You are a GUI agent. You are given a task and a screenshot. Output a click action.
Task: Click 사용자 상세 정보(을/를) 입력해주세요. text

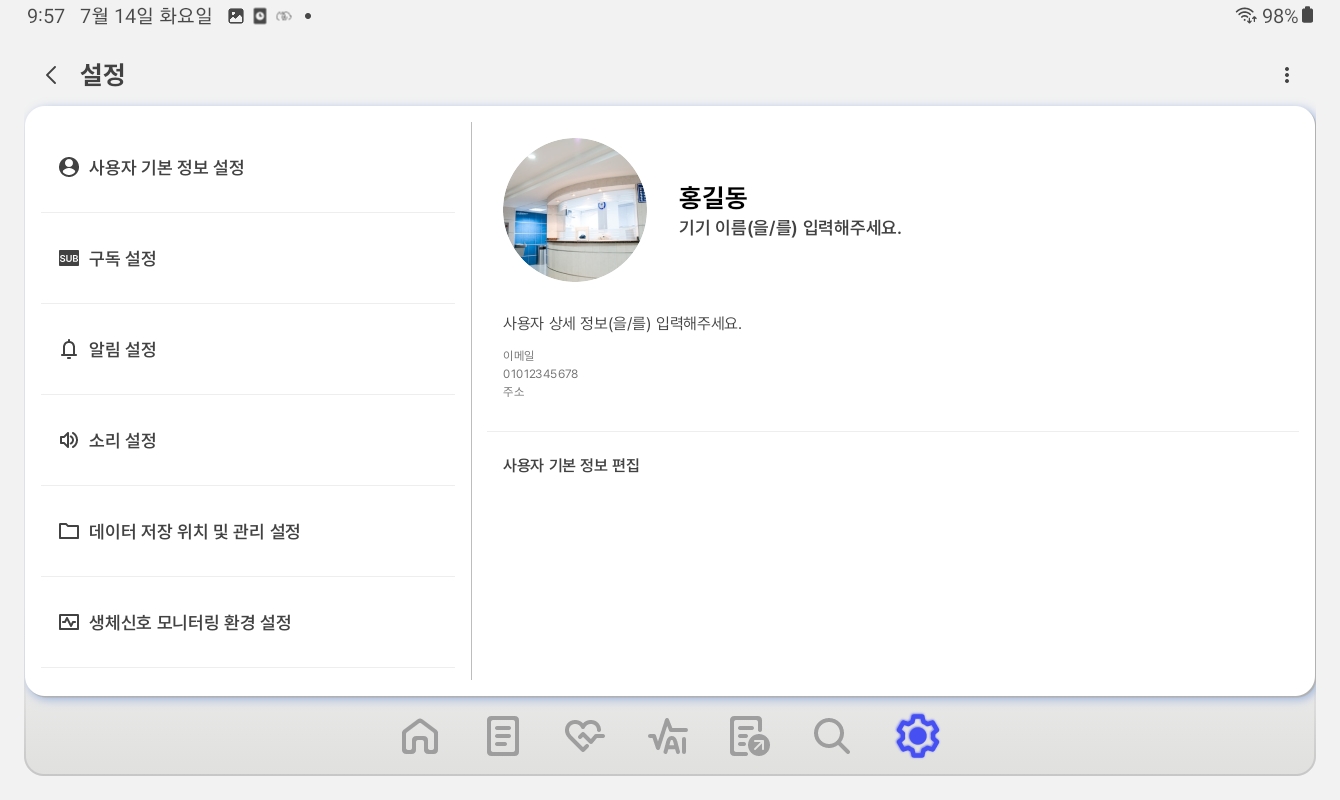coord(622,323)
